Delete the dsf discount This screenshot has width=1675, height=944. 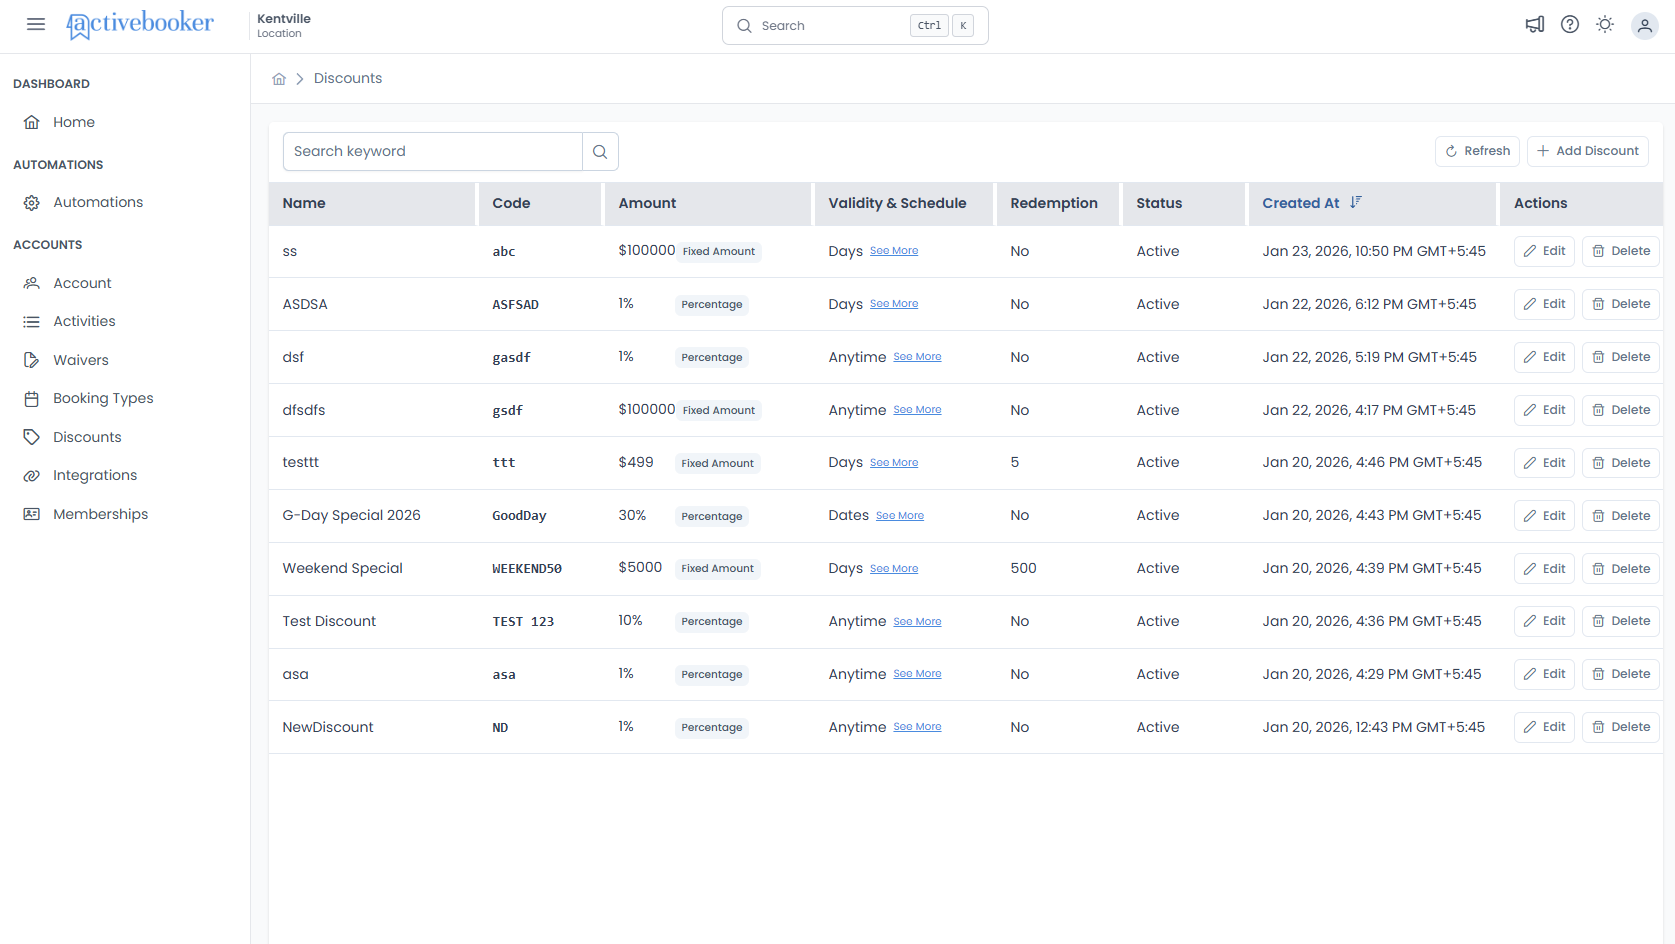tap(1620, 357)
